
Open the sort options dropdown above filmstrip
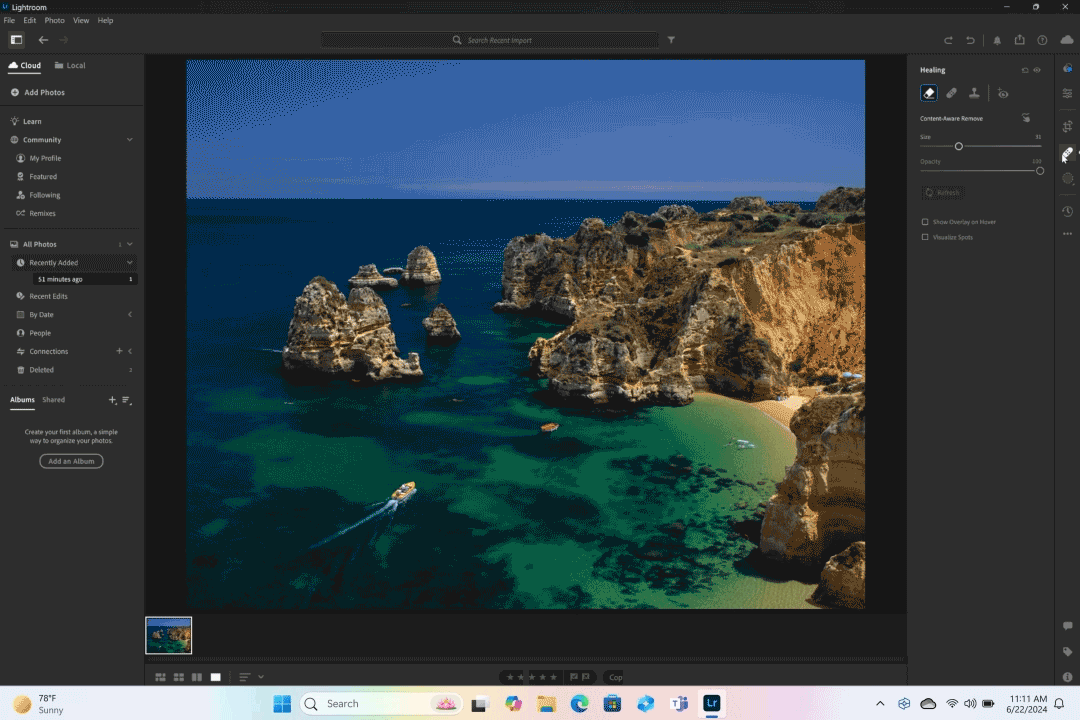(247, 677)
